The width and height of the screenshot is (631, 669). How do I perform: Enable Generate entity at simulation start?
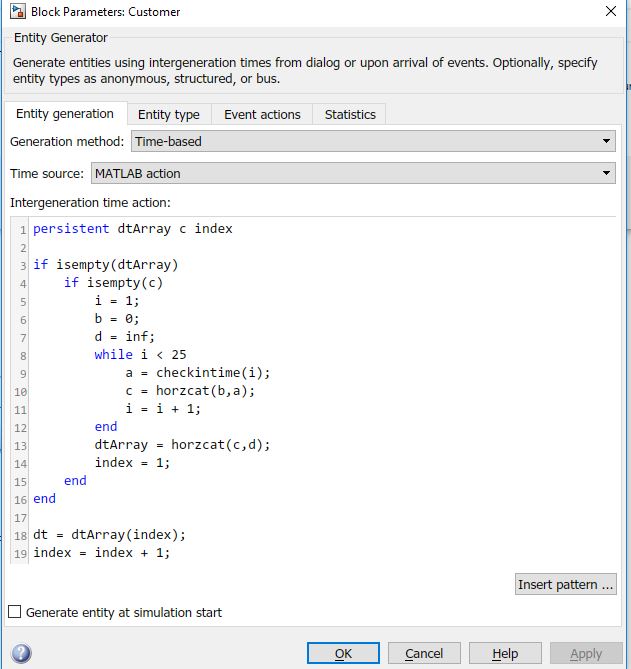coord(15,612)
